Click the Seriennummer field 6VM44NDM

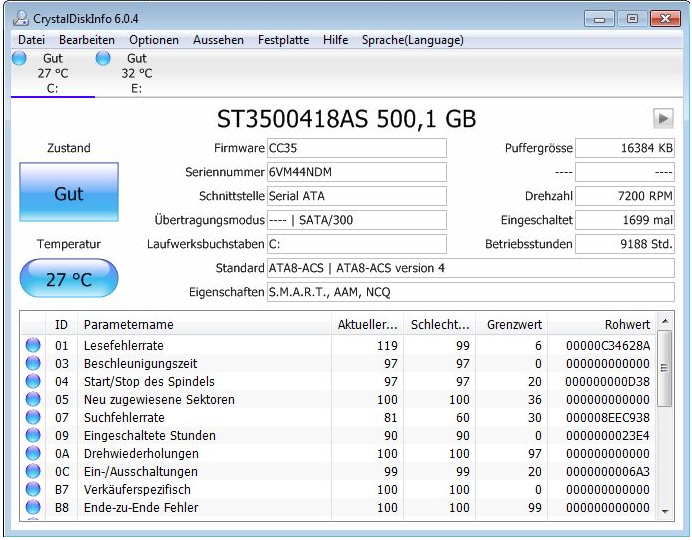[x=357, y=172]
